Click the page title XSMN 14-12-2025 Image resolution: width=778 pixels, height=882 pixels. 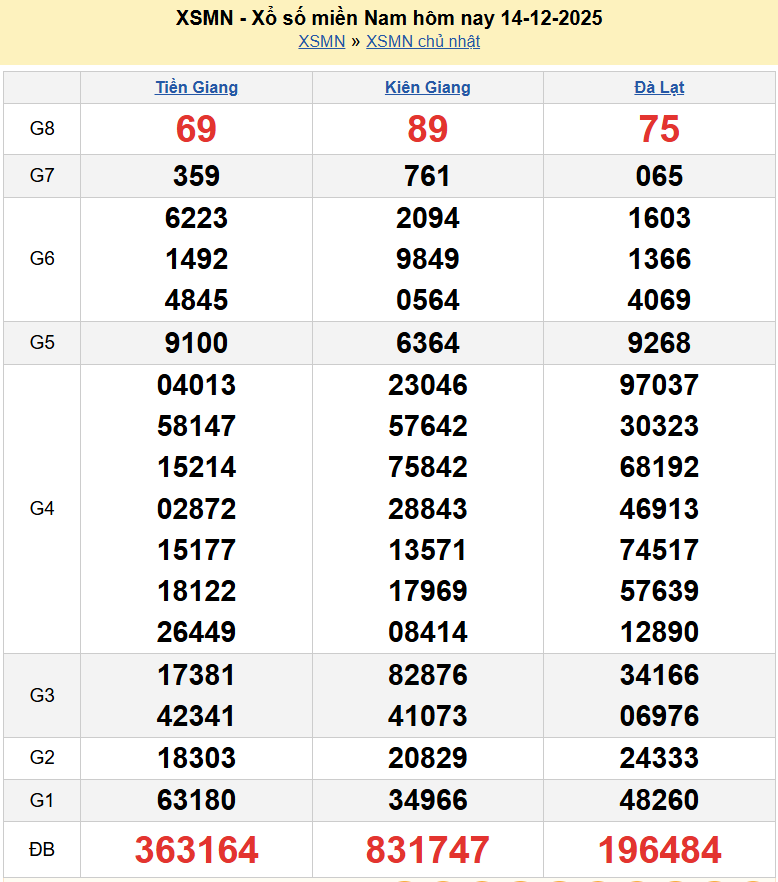tap(389, 18)
